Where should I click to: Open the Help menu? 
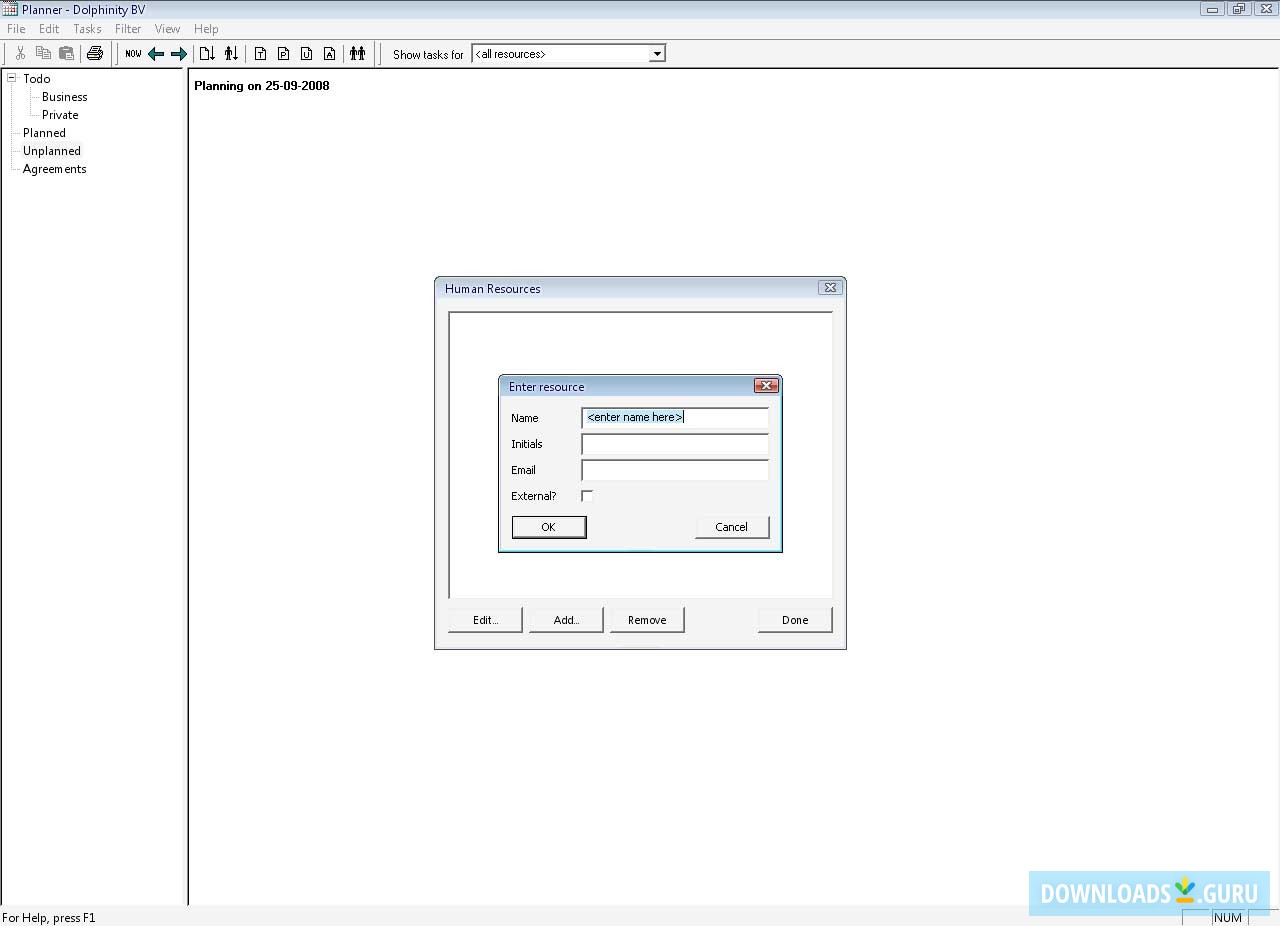pyautogui.click(x=206, y=29)
